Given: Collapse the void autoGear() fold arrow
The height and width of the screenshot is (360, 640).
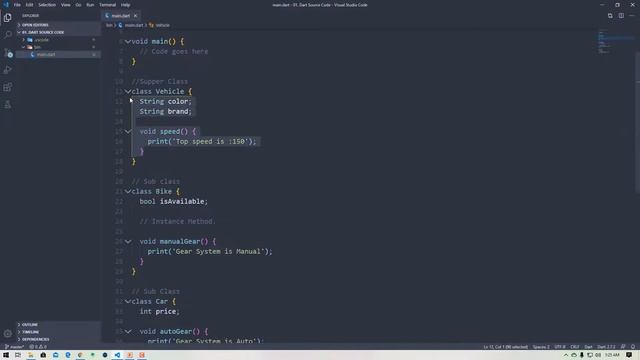Looking at the screenshot, I should tap(128, 331).
